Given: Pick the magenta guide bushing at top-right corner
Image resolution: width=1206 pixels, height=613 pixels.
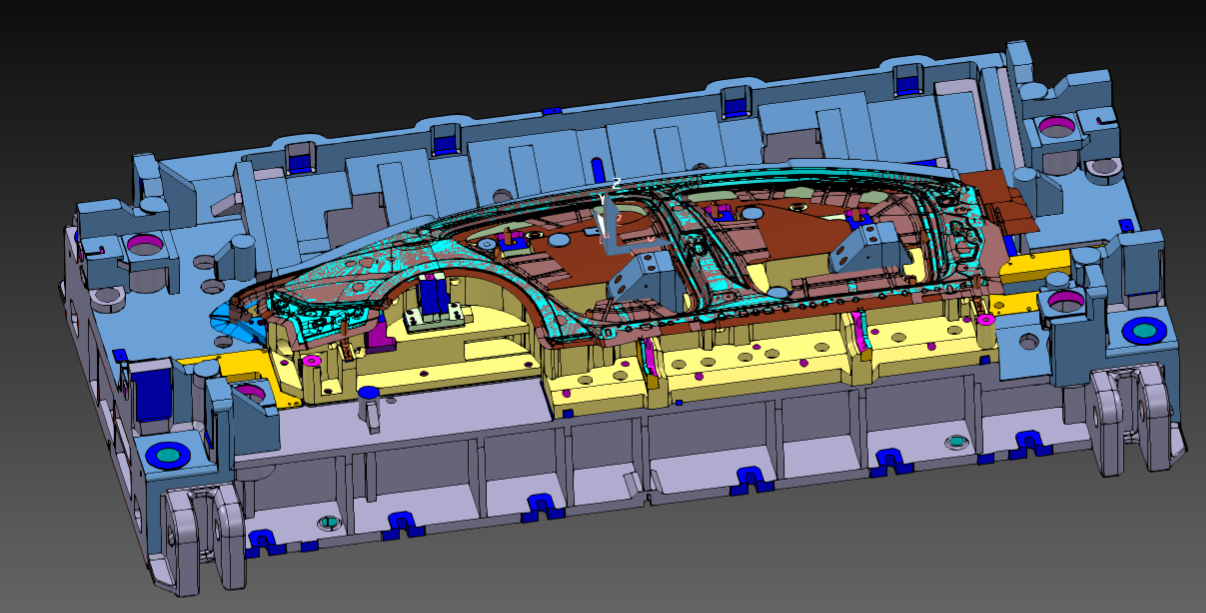Looking at the screenshot, I should click(1056, 127).
